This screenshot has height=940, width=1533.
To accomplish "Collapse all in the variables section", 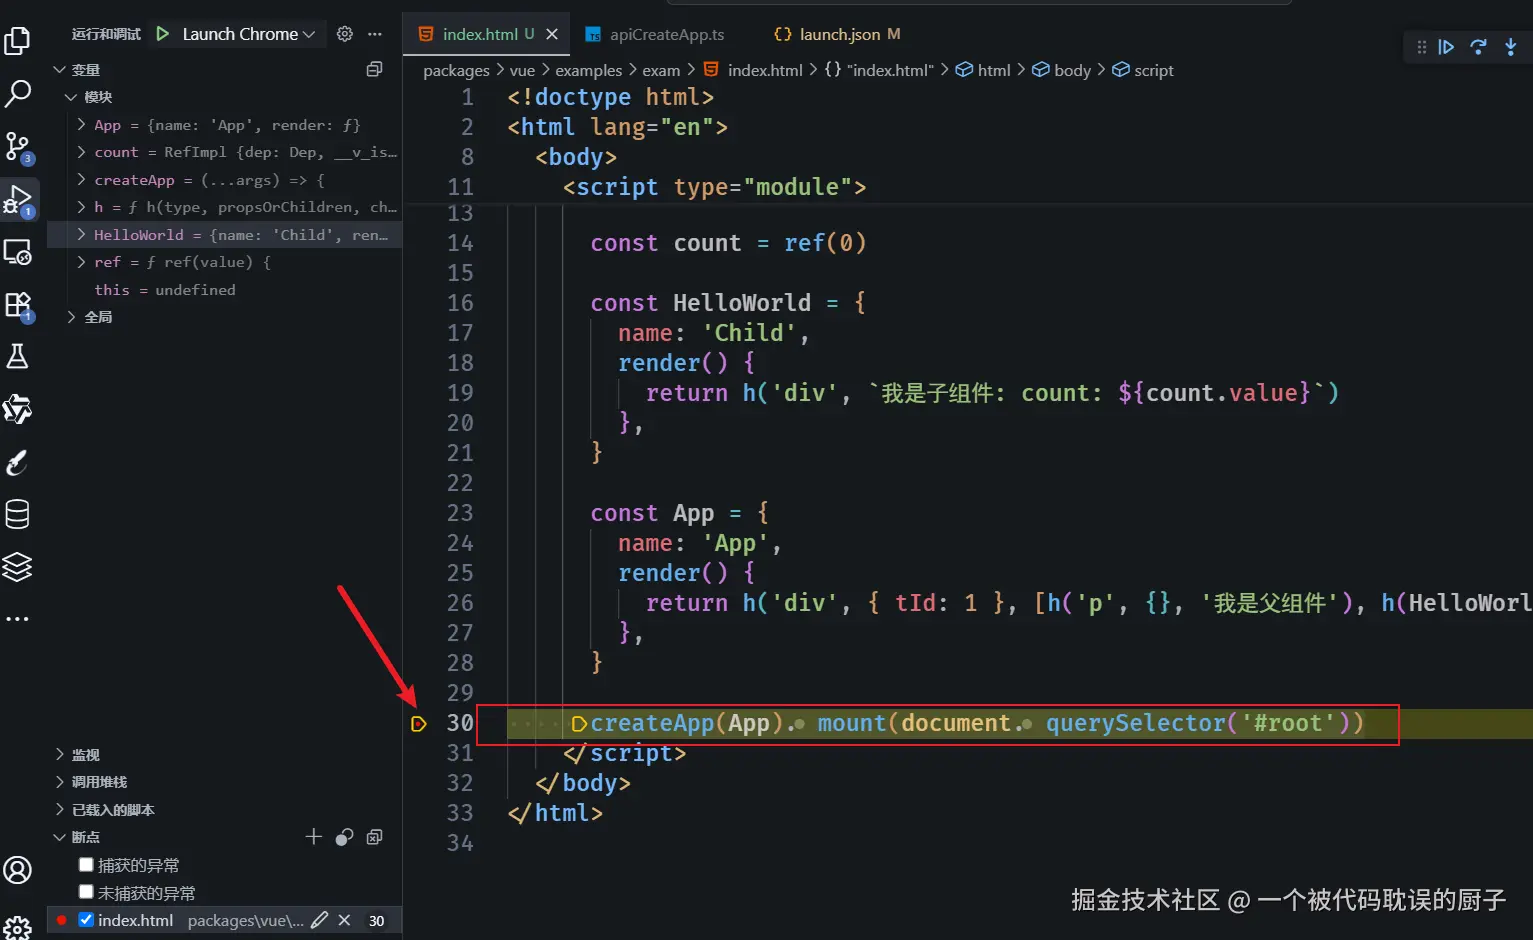I will (x=375, y=69).
